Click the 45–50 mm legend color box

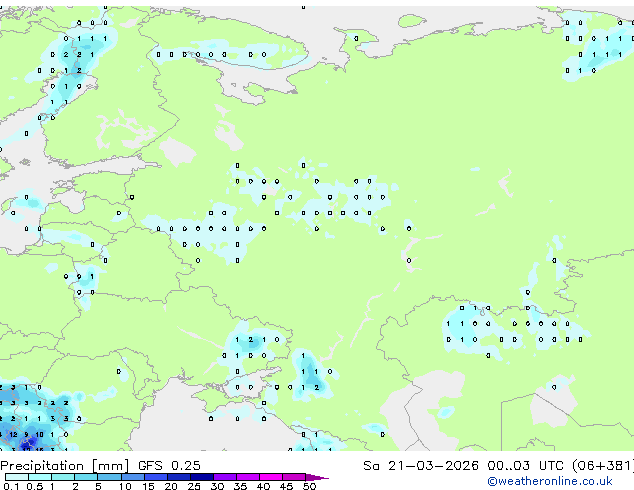click(x=294, y=477)
